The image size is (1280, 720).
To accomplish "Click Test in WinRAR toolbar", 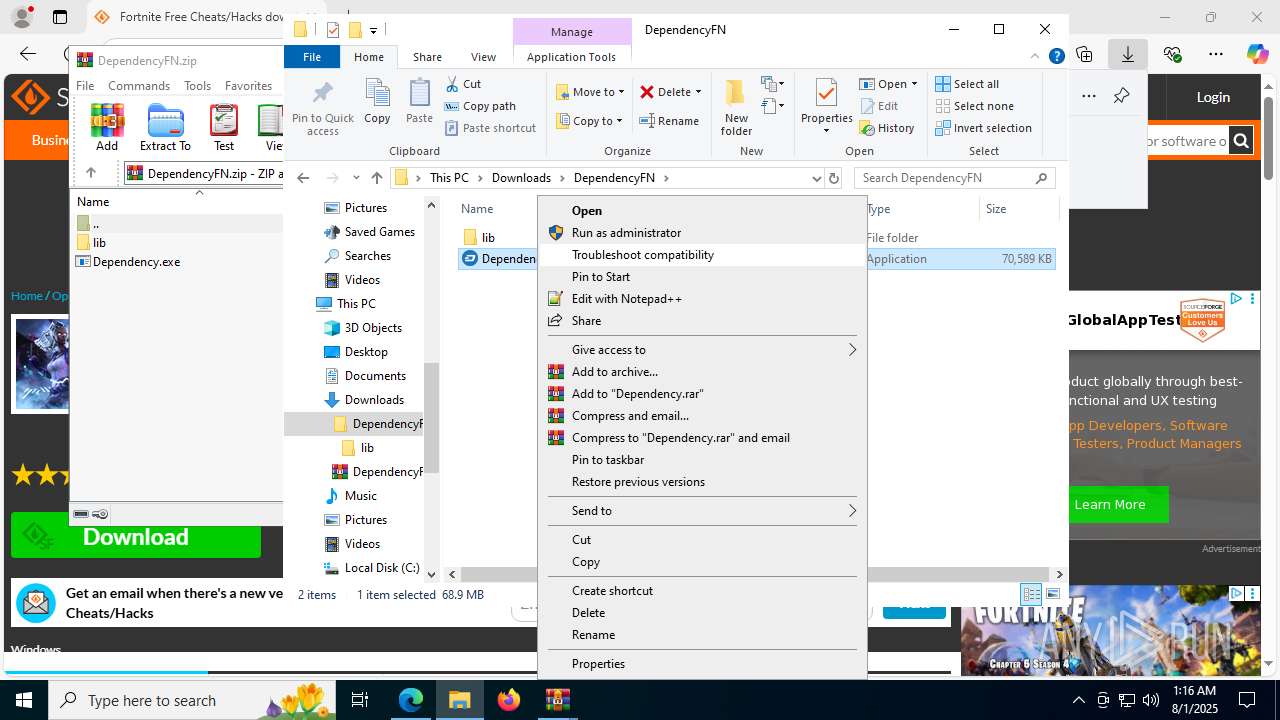I will coord(224,127).
